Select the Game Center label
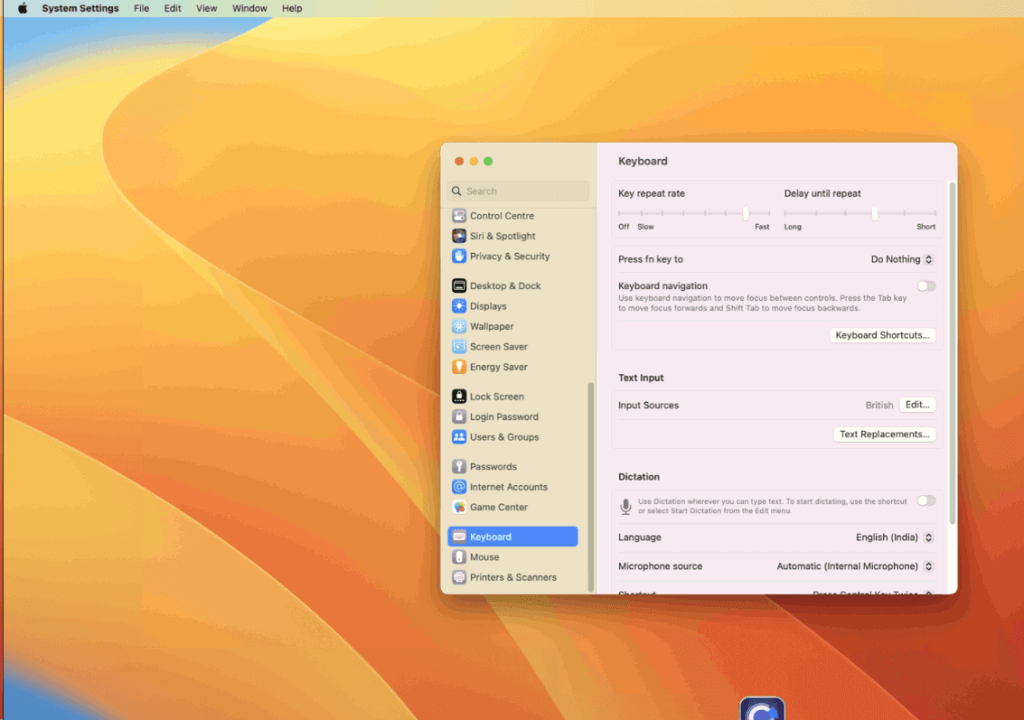 (498, 507)
